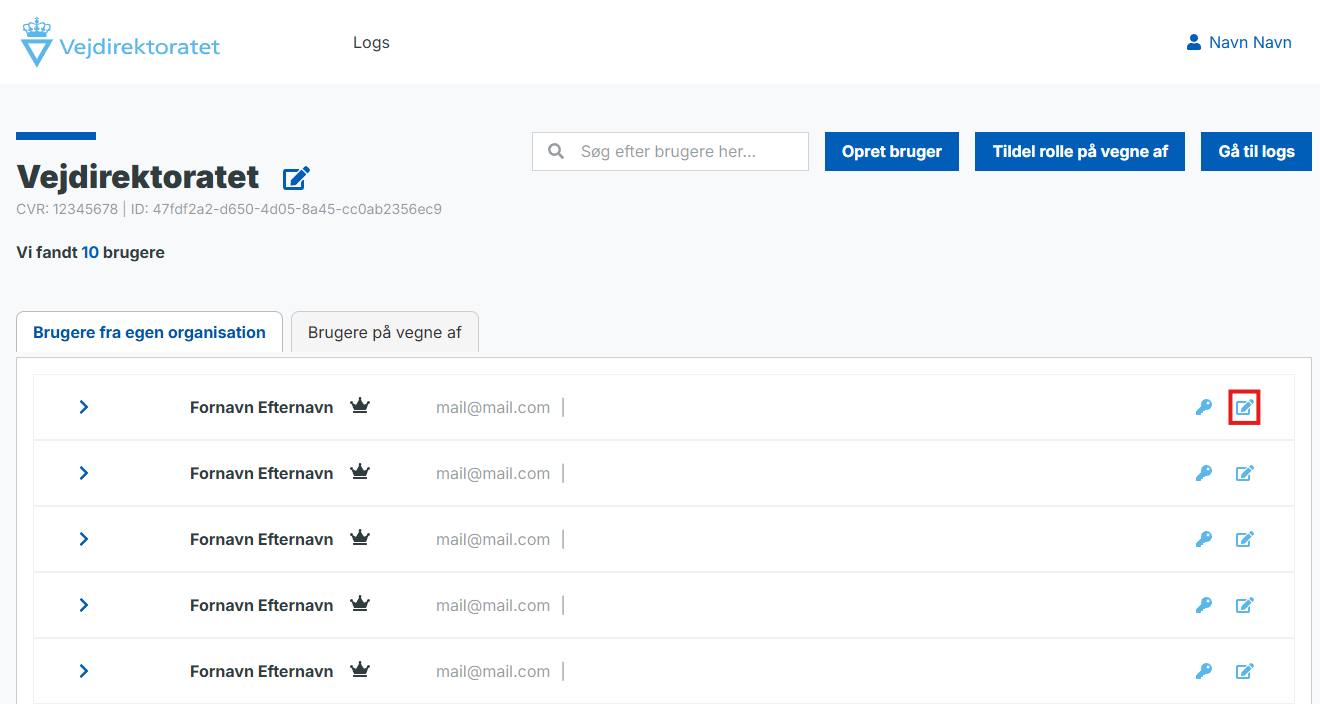The height and width of the screenshot is (704, 1320).
Task: Expand the fourth user row chevron
Action: tap(84, 605)
